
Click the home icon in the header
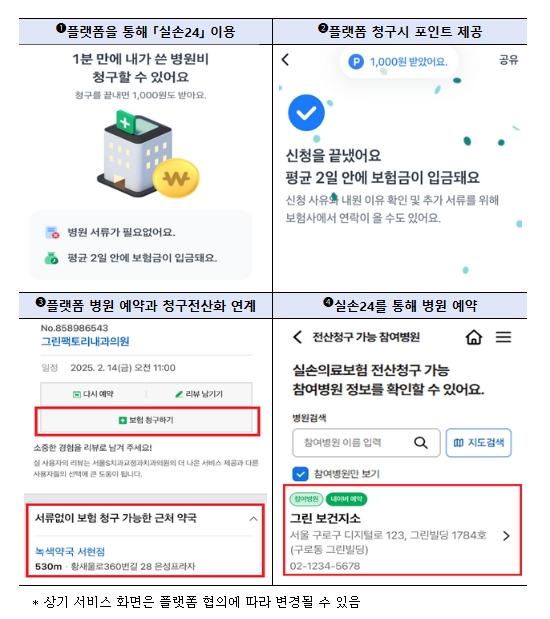[x=474, y=337]
